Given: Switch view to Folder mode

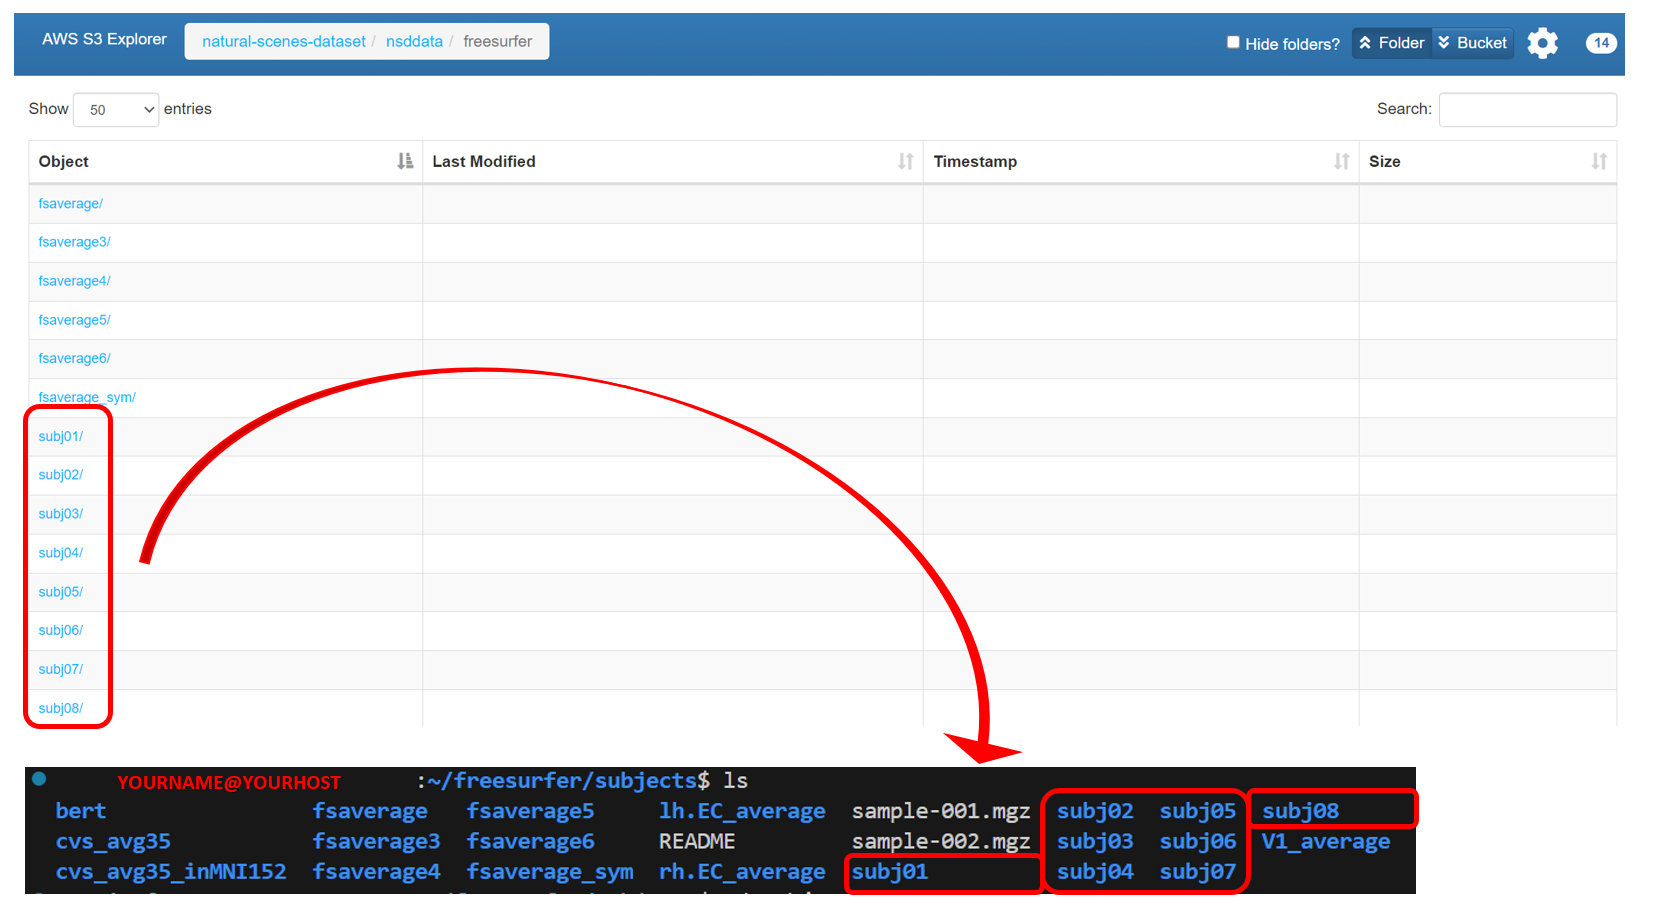Looking at the screenshot, I should point(1391,43).
